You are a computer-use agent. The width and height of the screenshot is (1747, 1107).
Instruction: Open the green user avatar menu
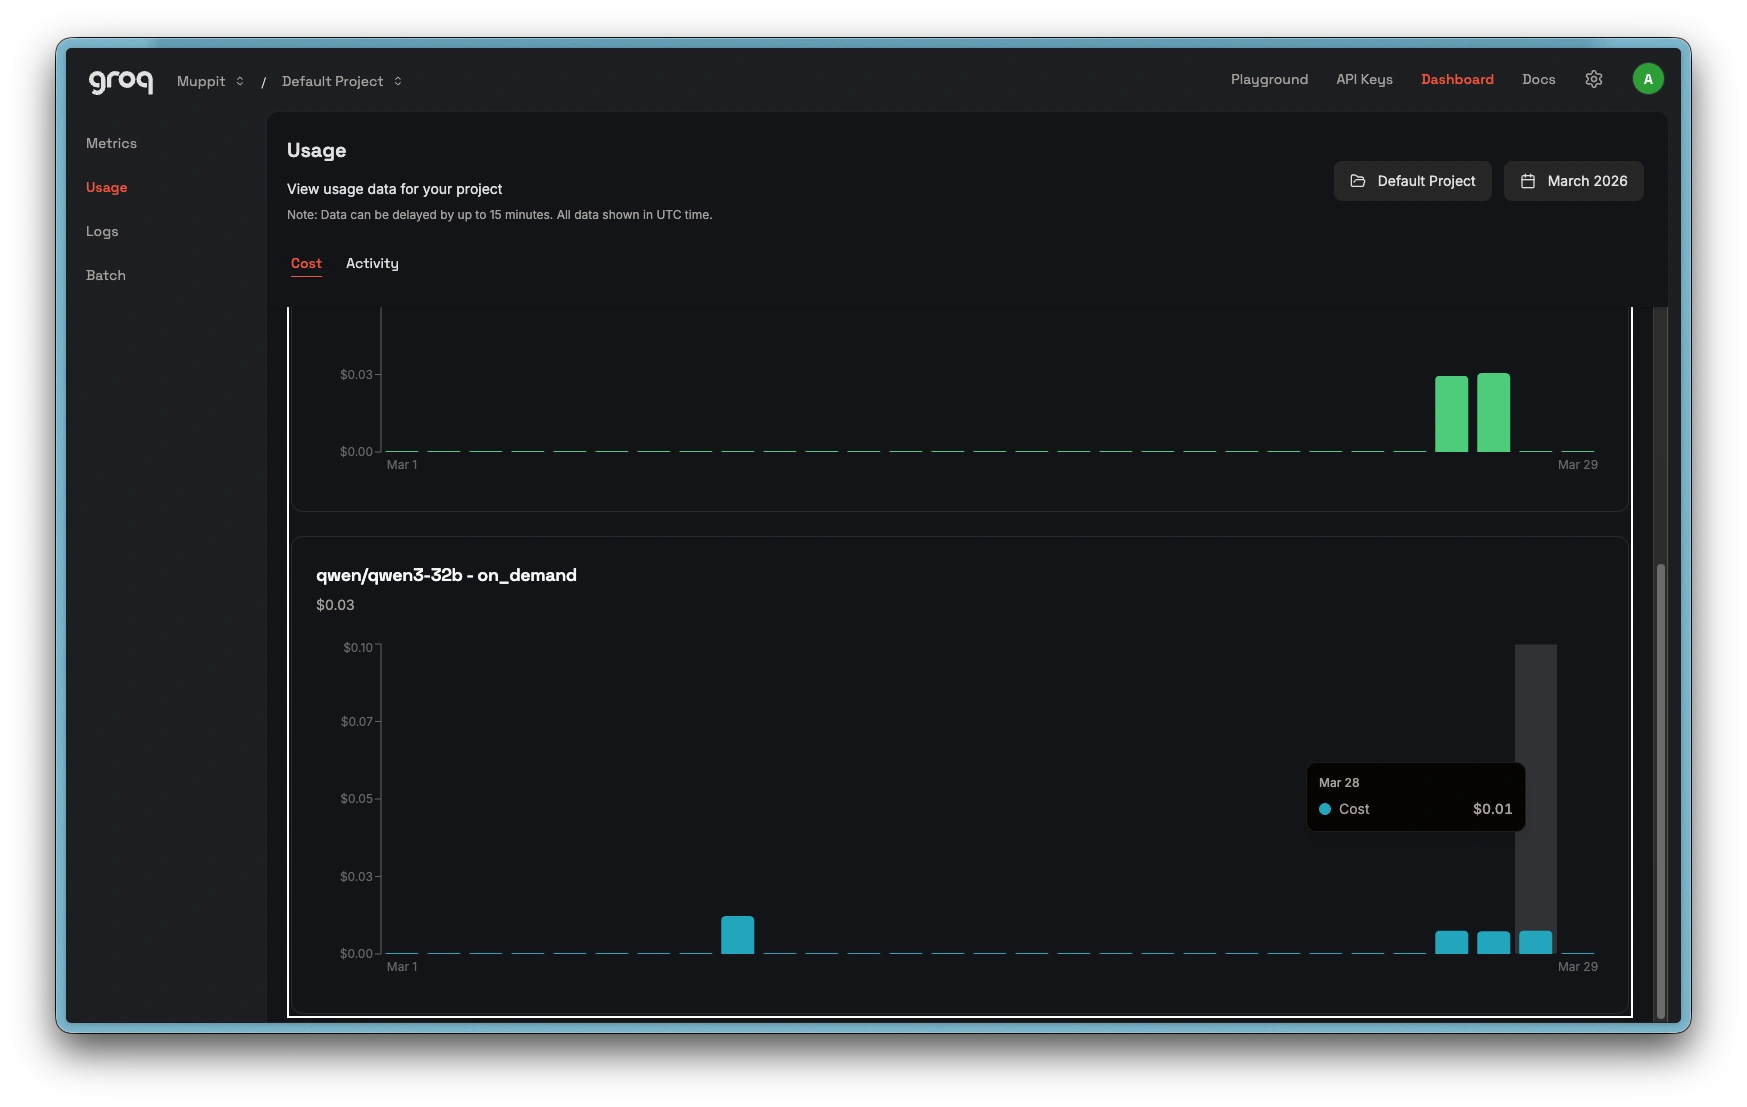(1648, 79)
